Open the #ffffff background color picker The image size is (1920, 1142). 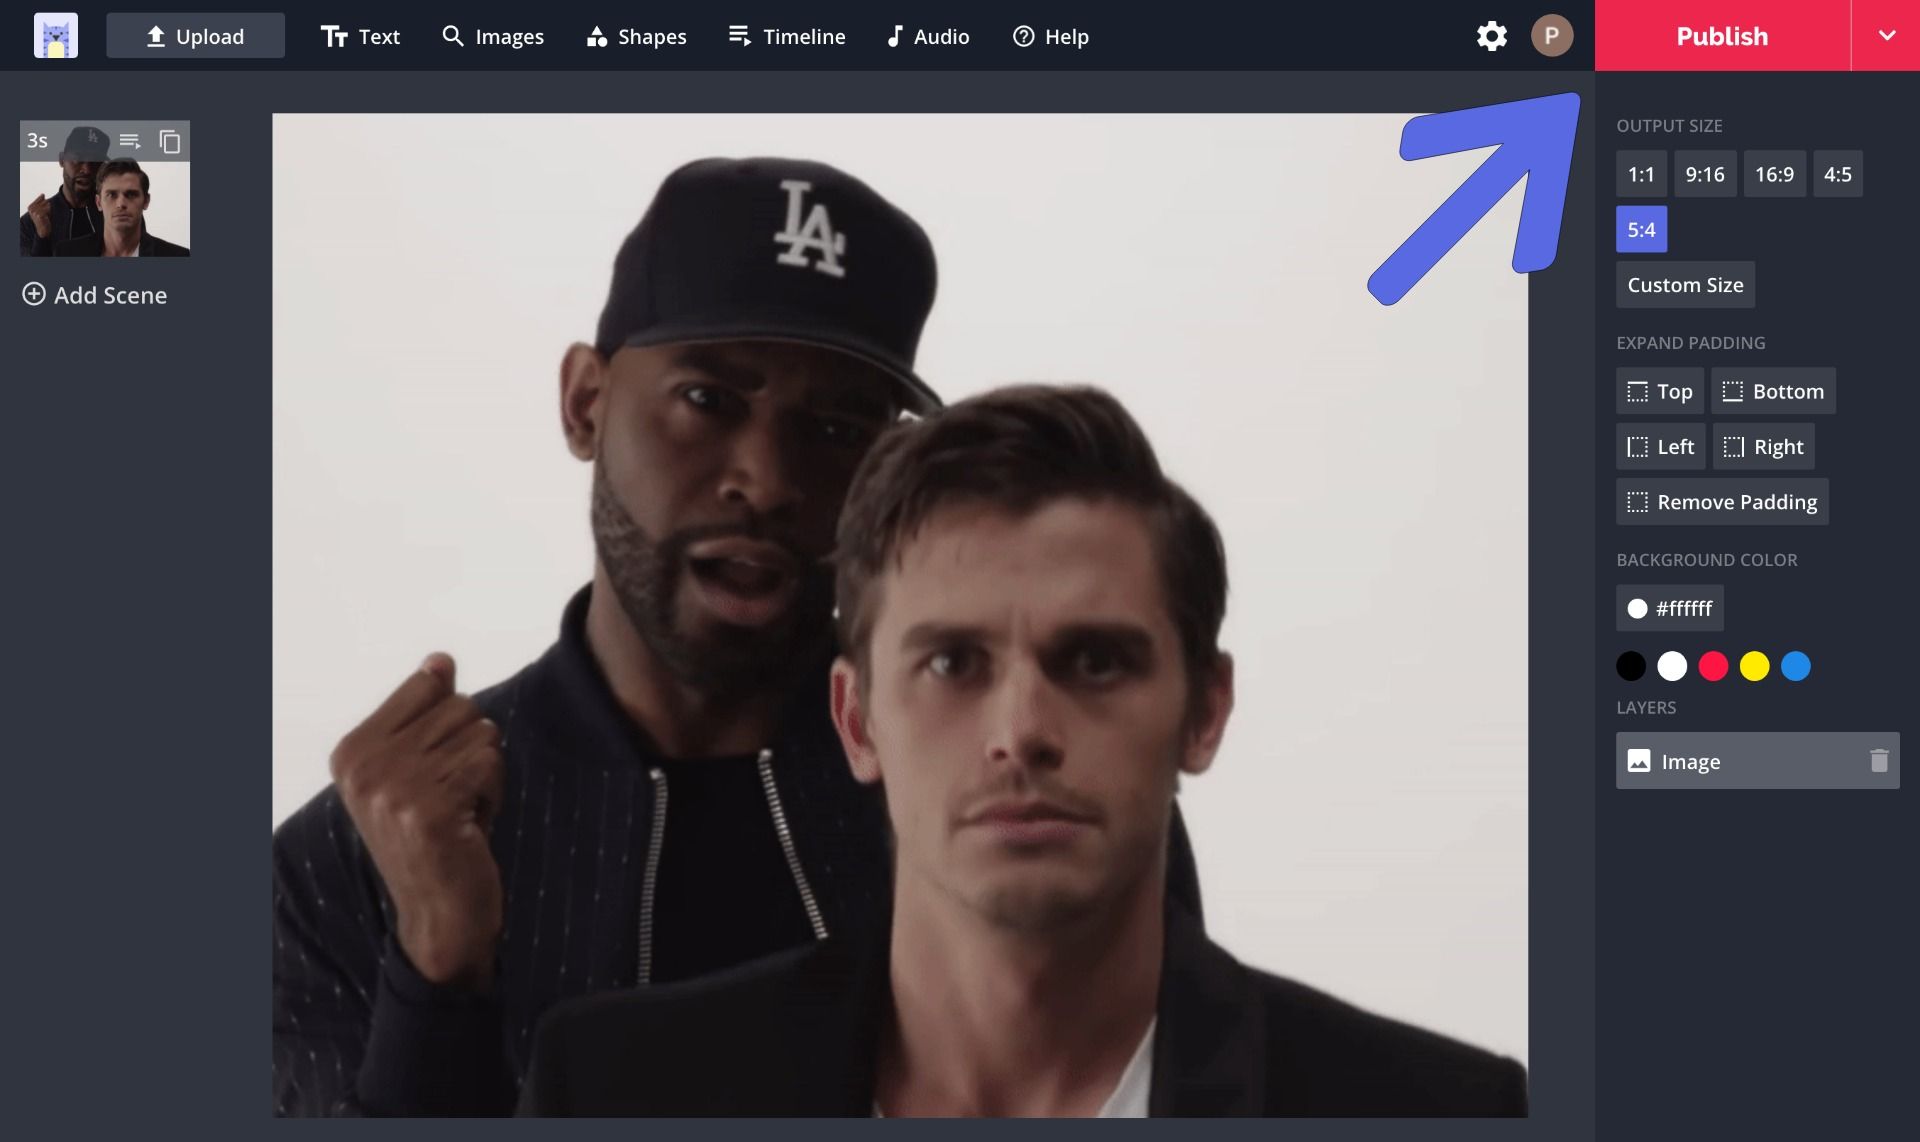[x=1669, y=608]
